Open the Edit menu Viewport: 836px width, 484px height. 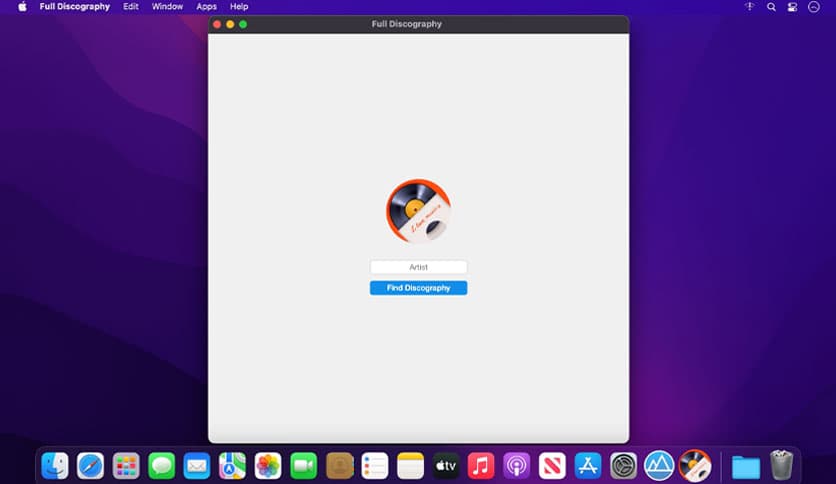(x=131, y=7)
